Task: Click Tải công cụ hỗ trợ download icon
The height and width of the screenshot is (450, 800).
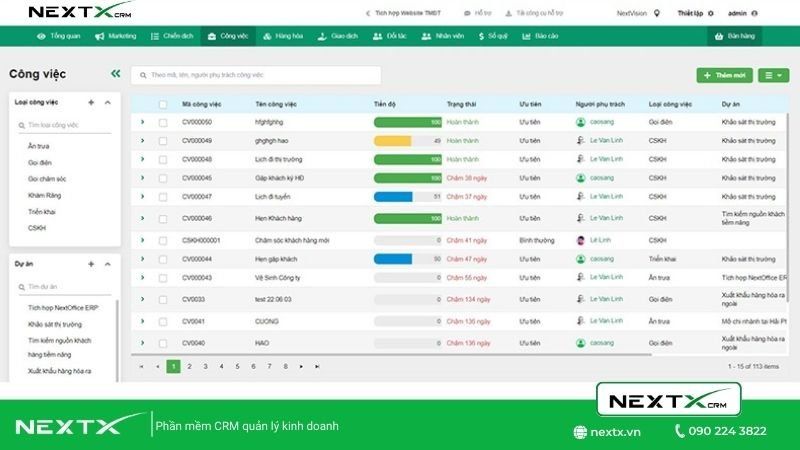Action: [508, 13]
